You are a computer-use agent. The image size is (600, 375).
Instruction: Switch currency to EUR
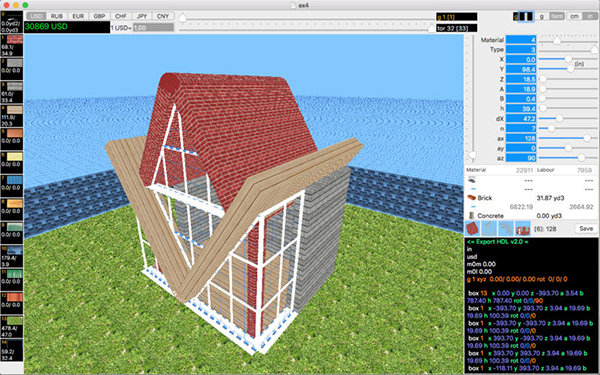click(x=78, y=16)
